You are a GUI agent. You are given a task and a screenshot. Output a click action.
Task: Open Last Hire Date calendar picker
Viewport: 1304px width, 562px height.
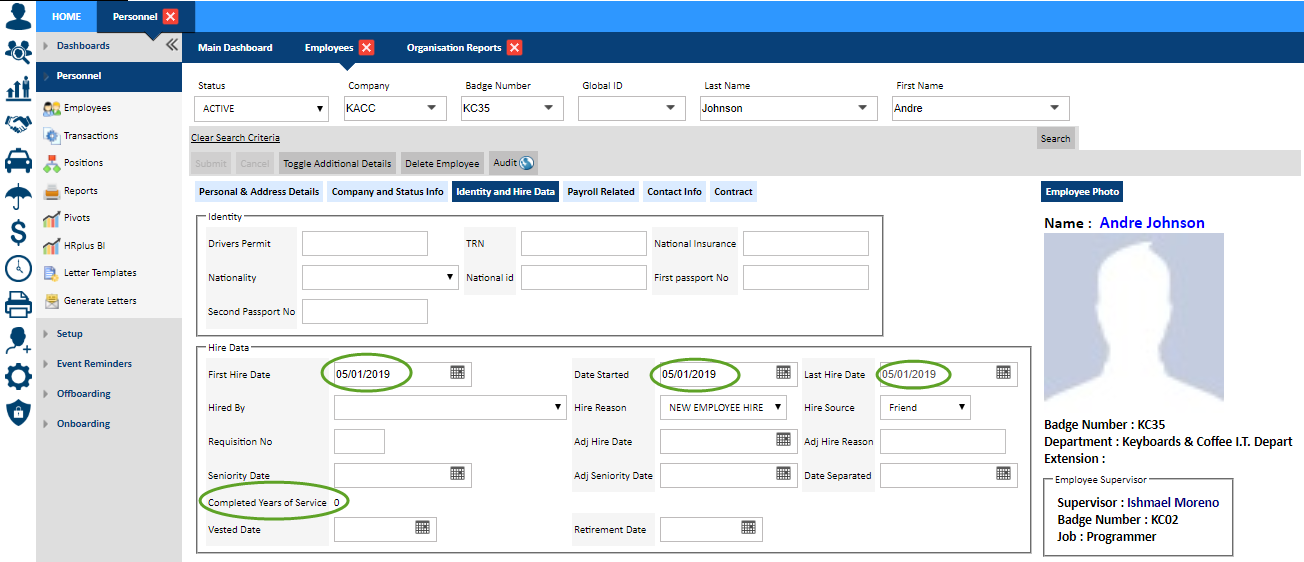point(1003,373)
